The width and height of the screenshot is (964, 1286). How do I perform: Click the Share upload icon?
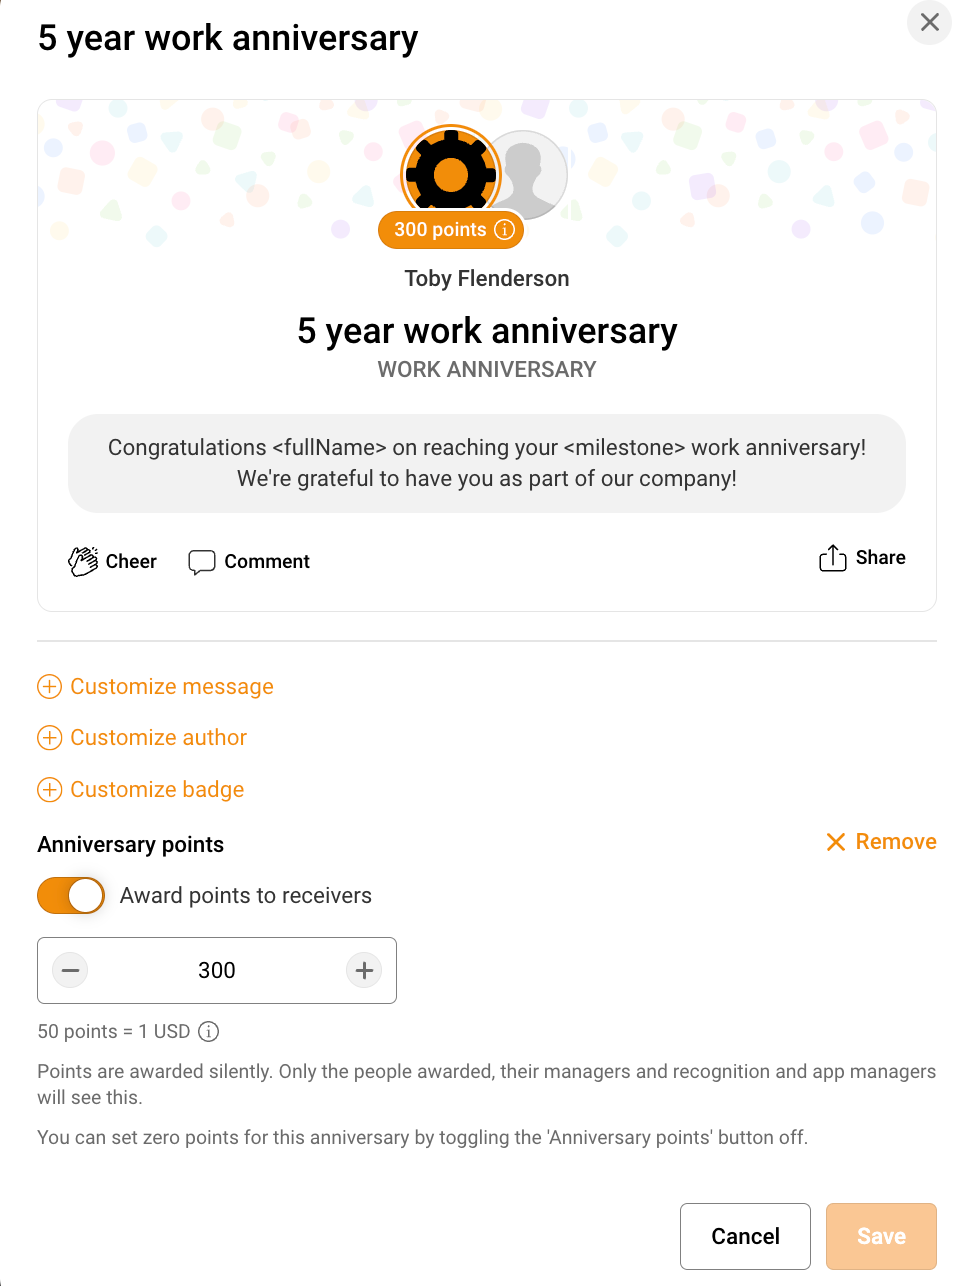(x=832, y=558)
